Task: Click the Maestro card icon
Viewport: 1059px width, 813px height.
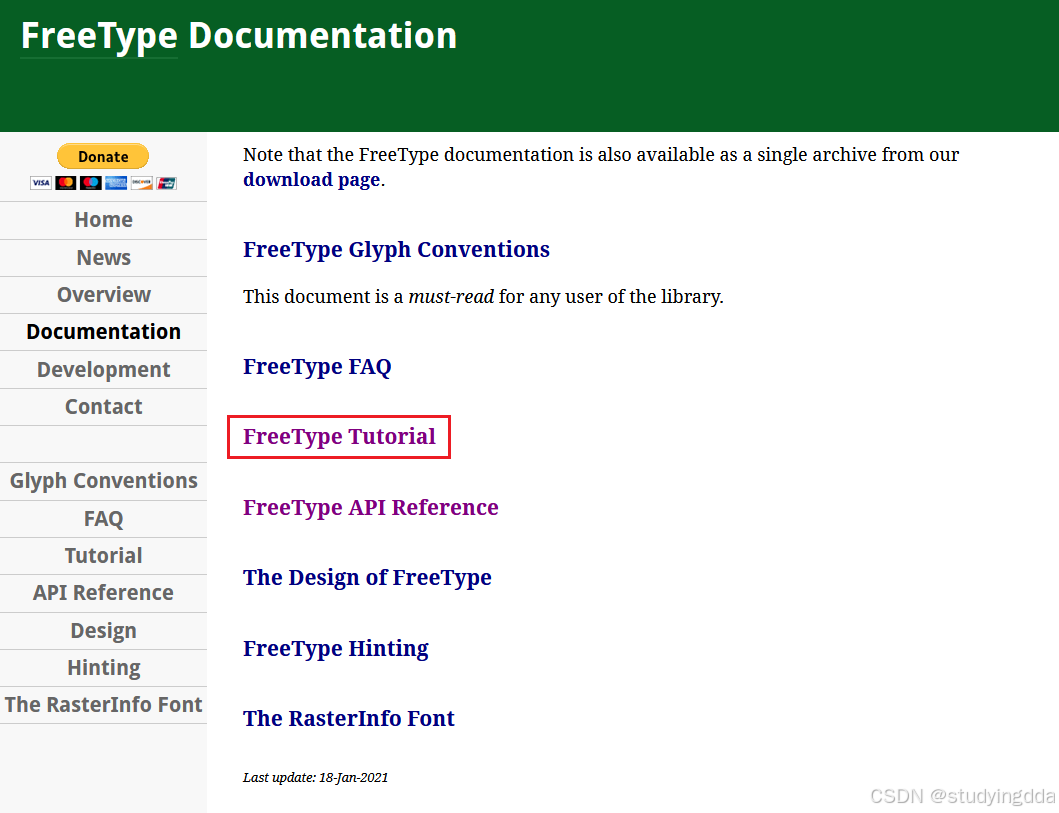Action: click(91, 183)
